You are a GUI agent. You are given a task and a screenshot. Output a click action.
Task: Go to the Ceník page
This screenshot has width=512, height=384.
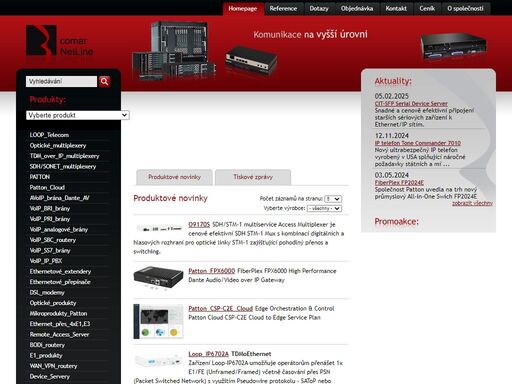[427, 8]
